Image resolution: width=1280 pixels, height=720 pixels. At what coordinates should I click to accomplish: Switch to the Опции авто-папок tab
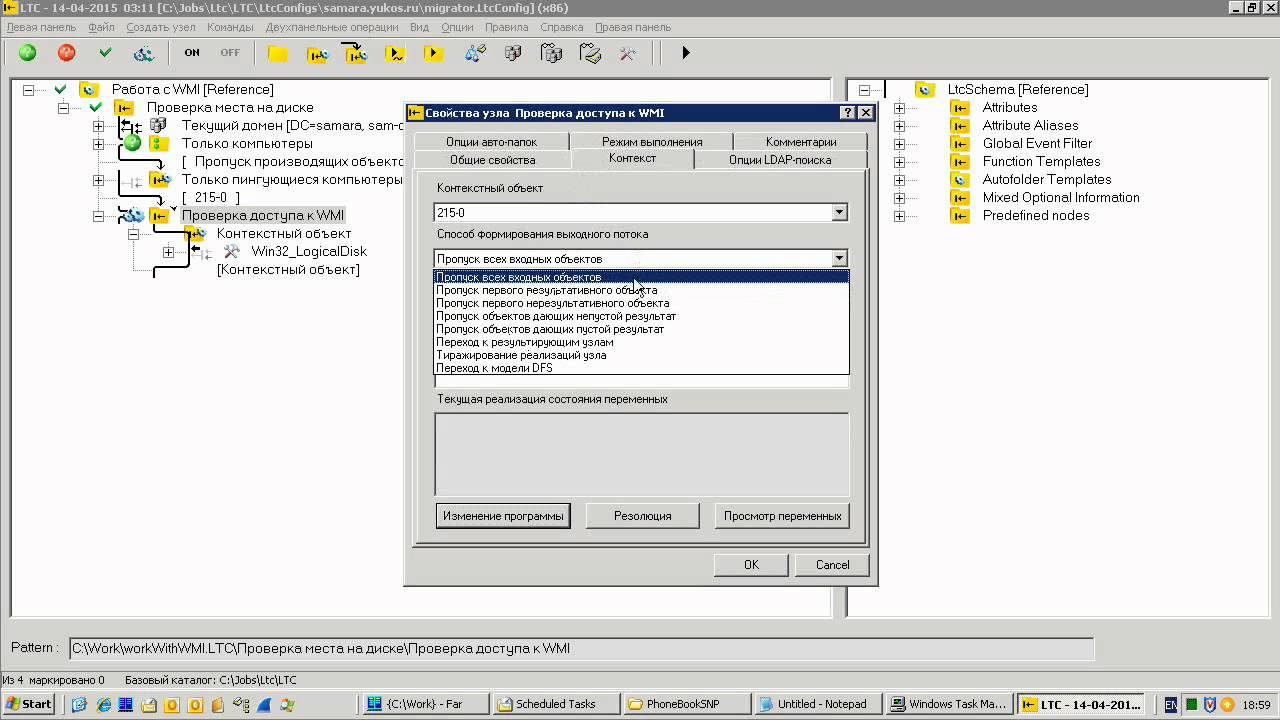click(x=491, y=142)
